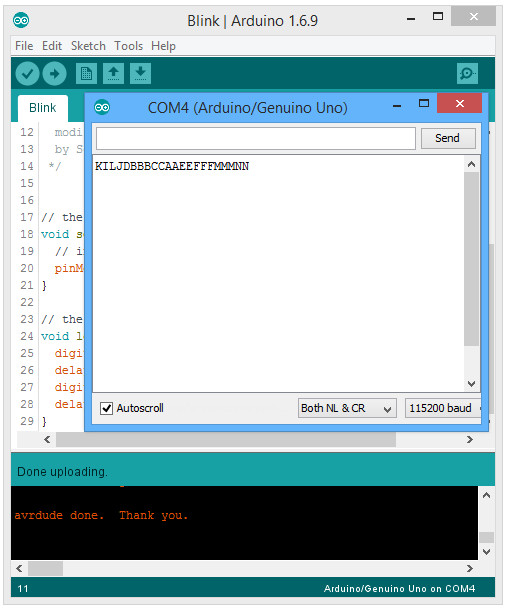Click the 'pinM' code on line 20
509x612 pixels.
point(69,269)
